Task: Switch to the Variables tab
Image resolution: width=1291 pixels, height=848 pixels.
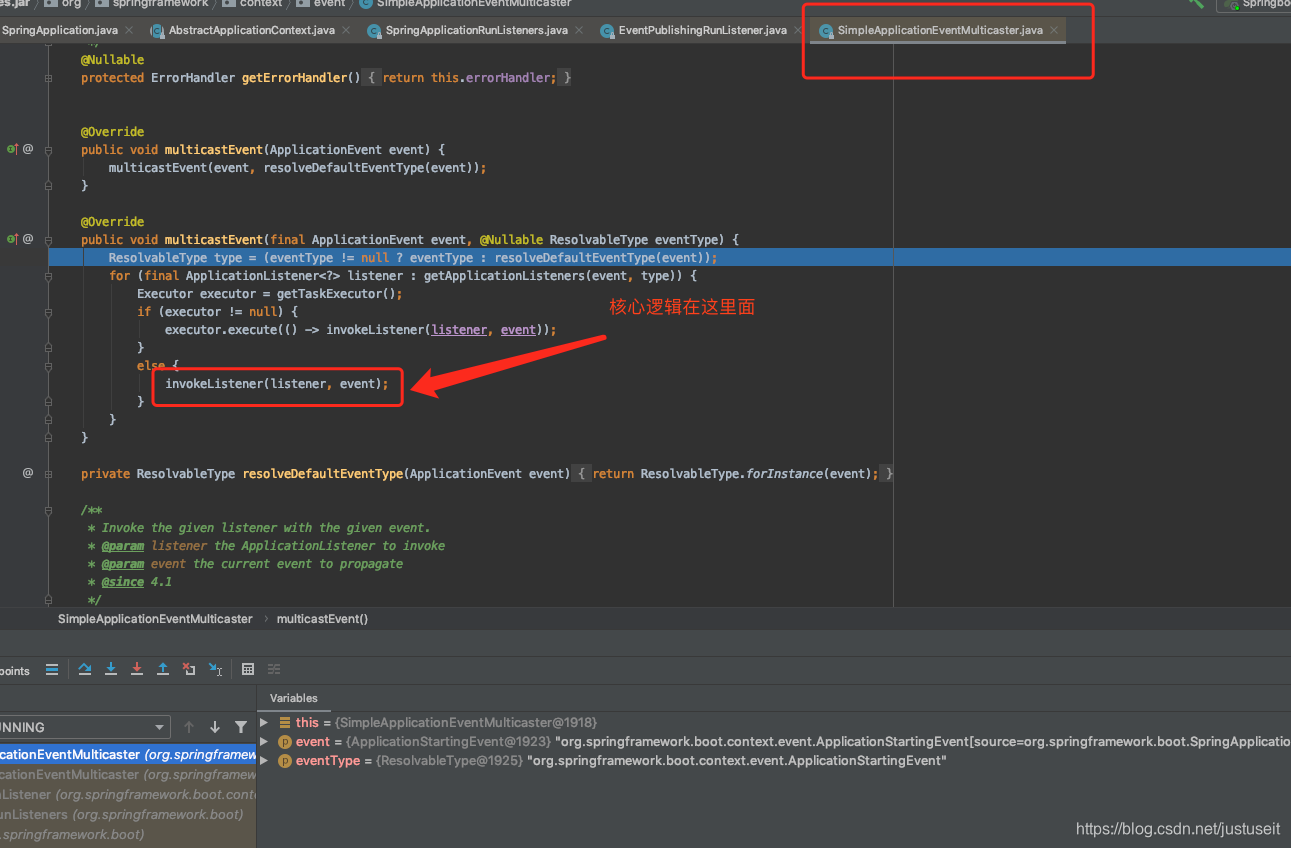Action: tap(294, 698)
